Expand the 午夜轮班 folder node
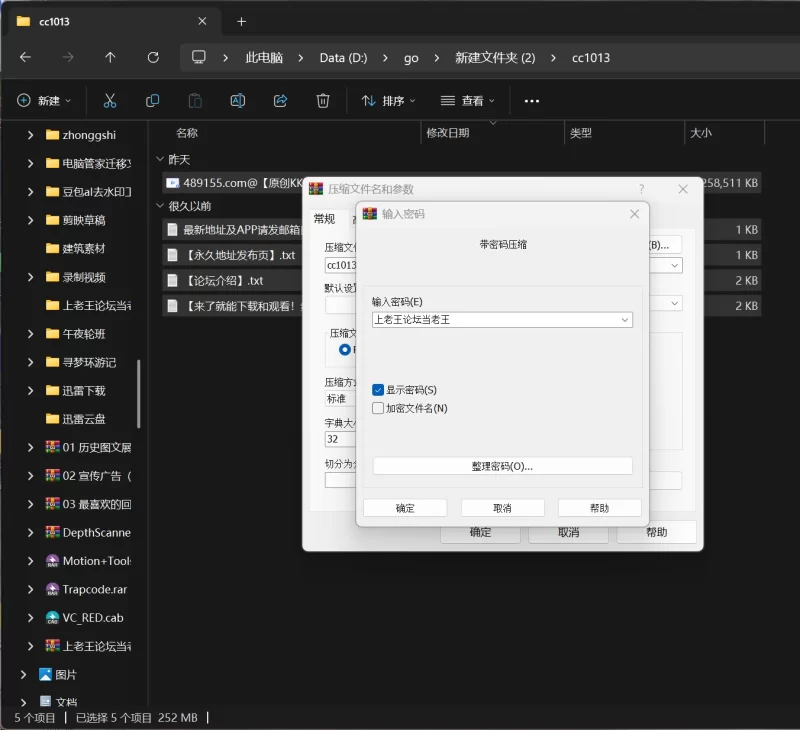This screenshot has width=800, height=730. point(30,334)
